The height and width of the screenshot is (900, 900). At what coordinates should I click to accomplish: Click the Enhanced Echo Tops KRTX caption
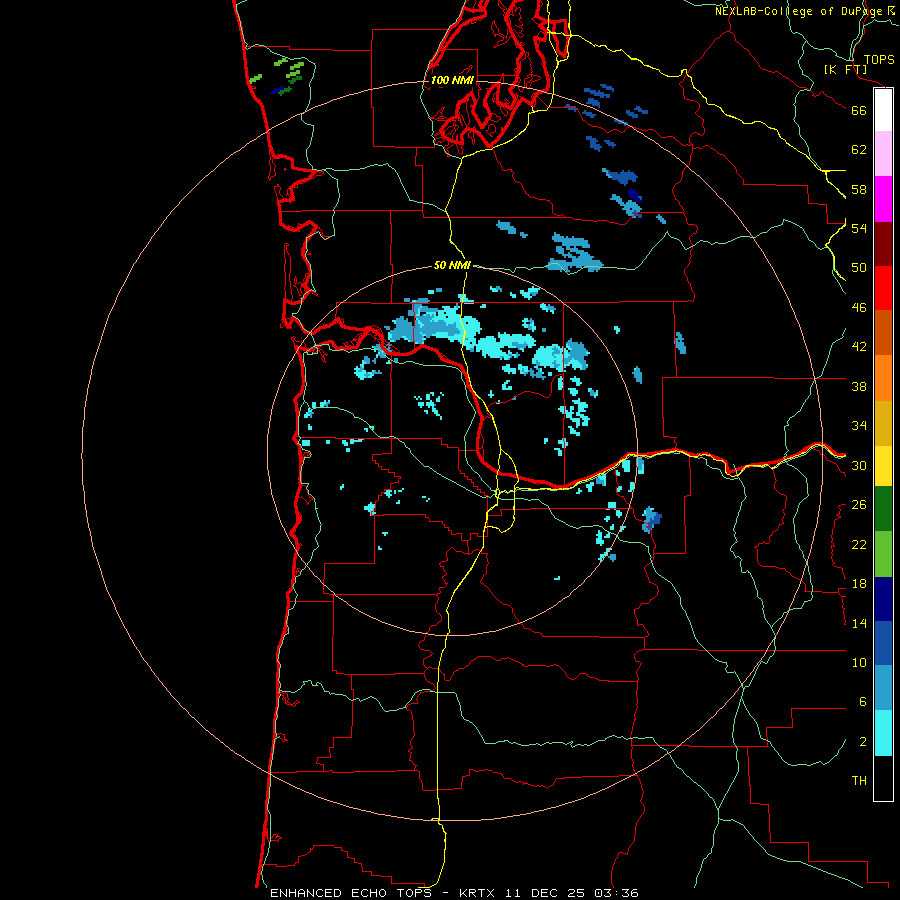click(454, 893)
